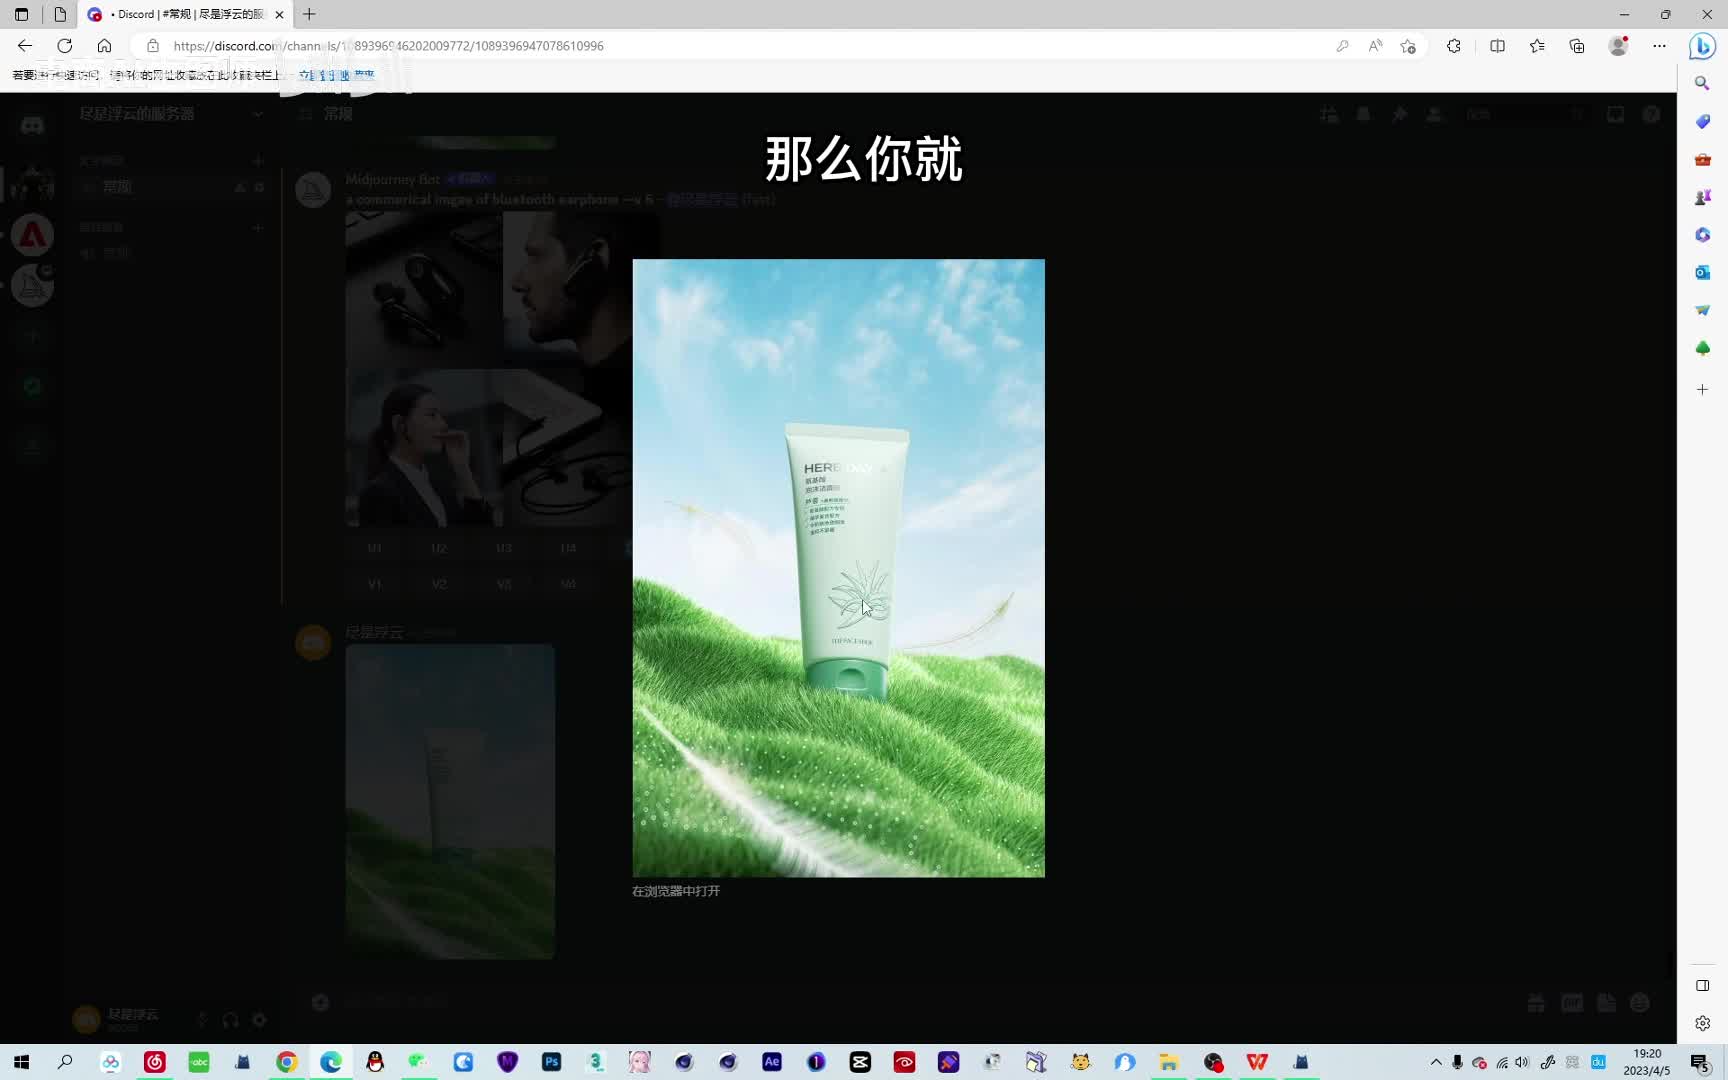Click the Discord URL address bar
1728x1080 pixels.
(x=700, y=46)
